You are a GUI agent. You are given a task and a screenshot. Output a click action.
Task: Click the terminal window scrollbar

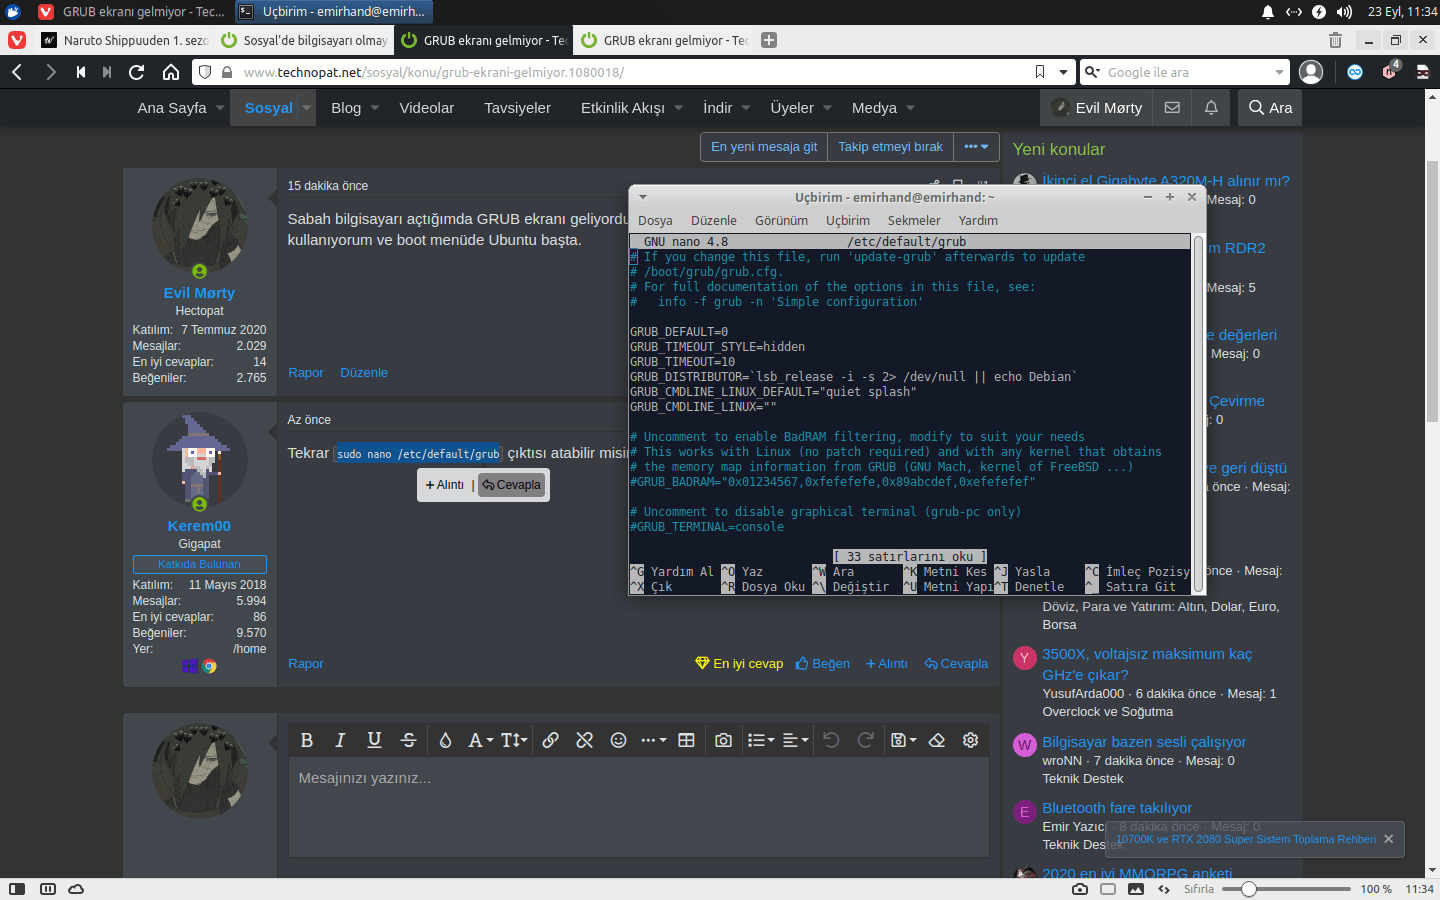coord(1198,414)
